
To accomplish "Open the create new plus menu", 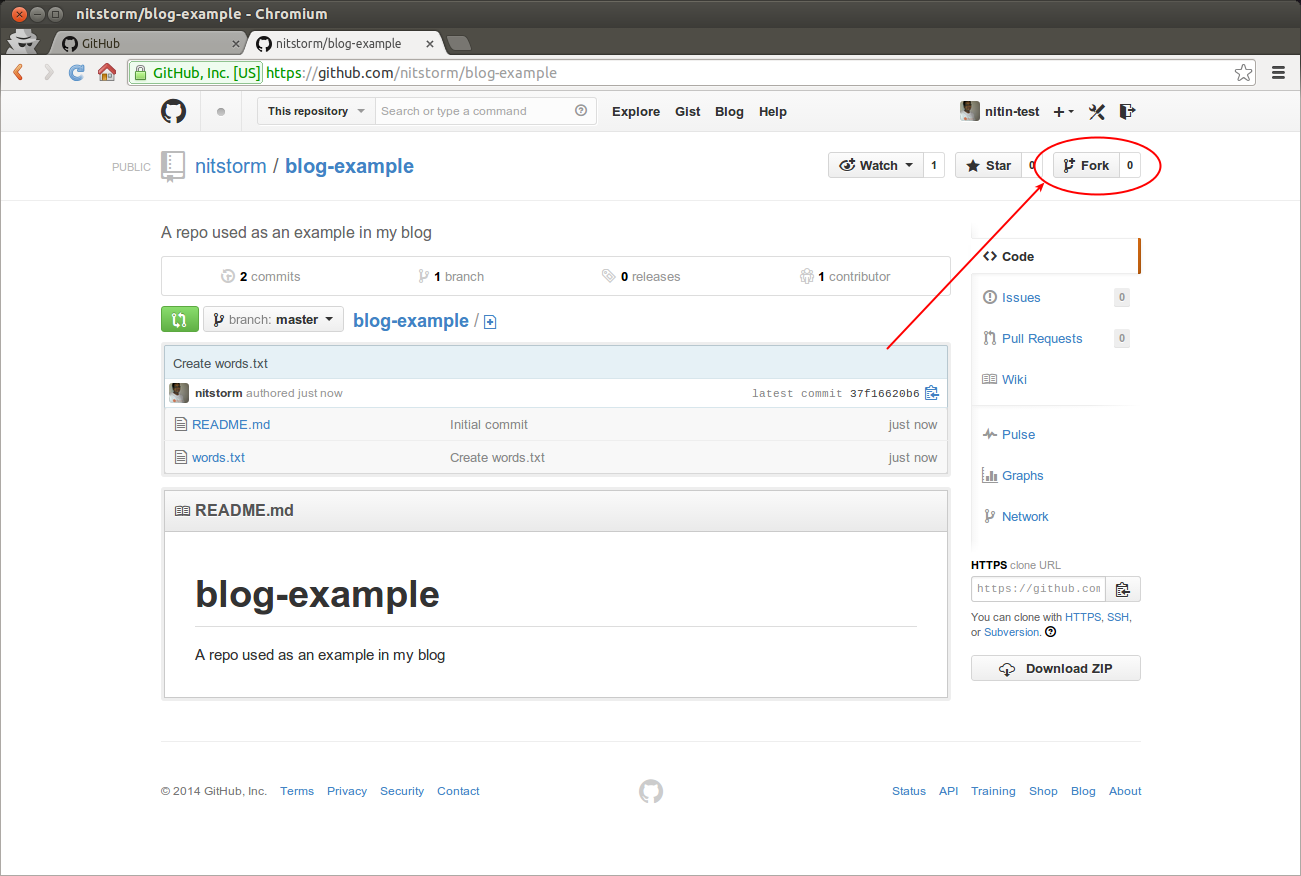I will coord(1064,112).
